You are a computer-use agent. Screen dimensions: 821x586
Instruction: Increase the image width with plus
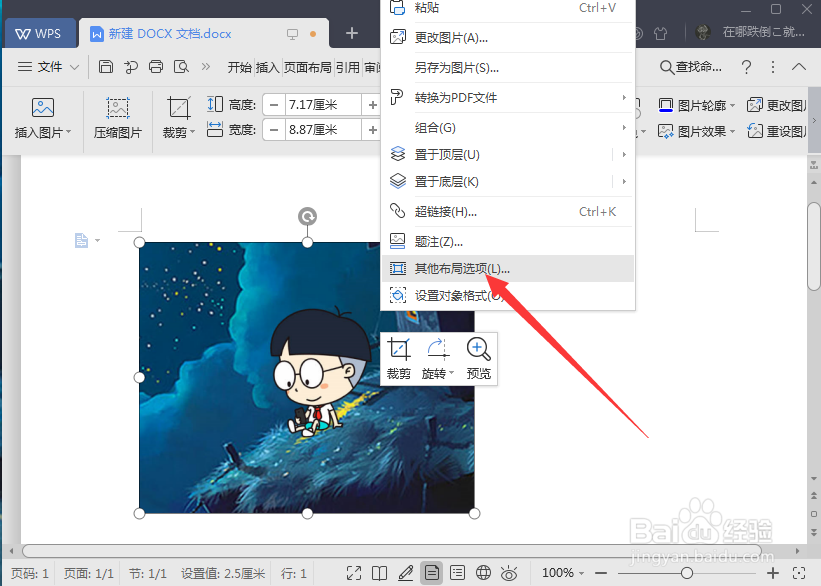click(372, 129)
